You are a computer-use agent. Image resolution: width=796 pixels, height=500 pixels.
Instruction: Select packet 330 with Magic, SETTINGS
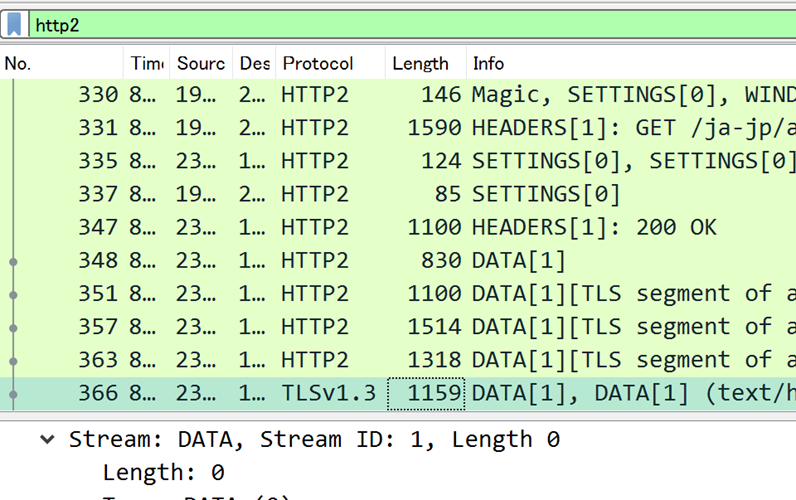[x=400, y=95]
